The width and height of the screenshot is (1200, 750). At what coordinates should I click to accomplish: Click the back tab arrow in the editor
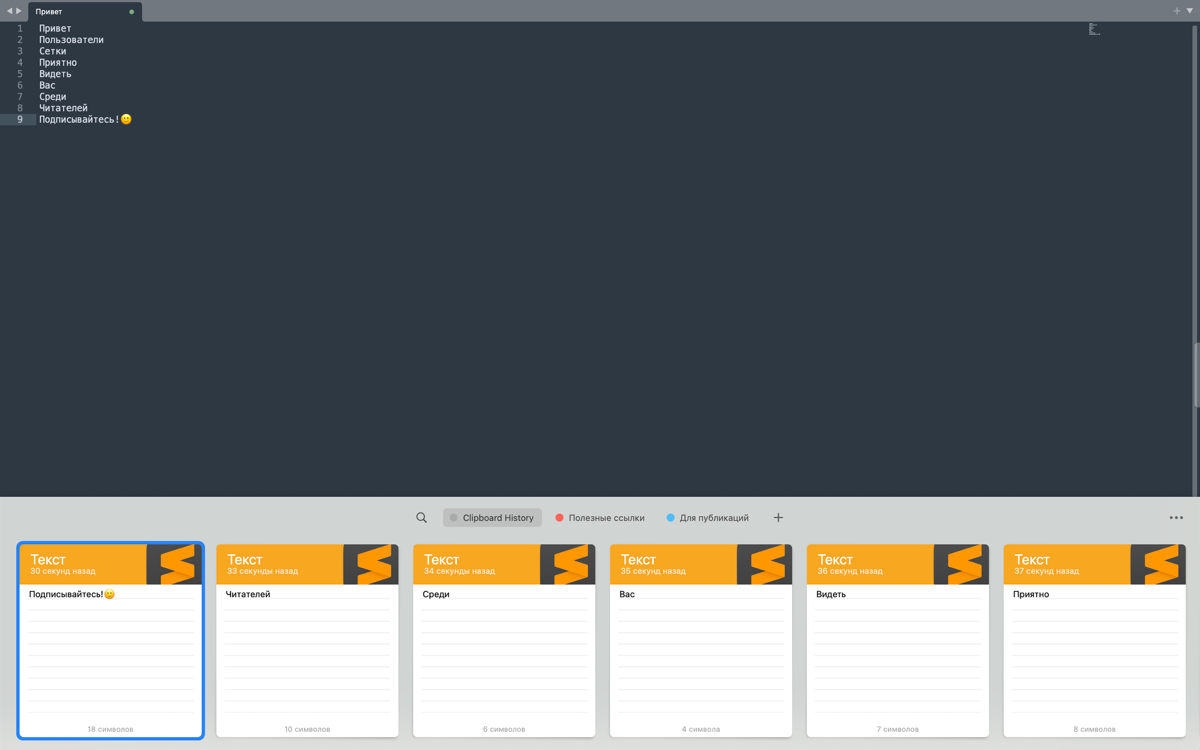(9, 11)
